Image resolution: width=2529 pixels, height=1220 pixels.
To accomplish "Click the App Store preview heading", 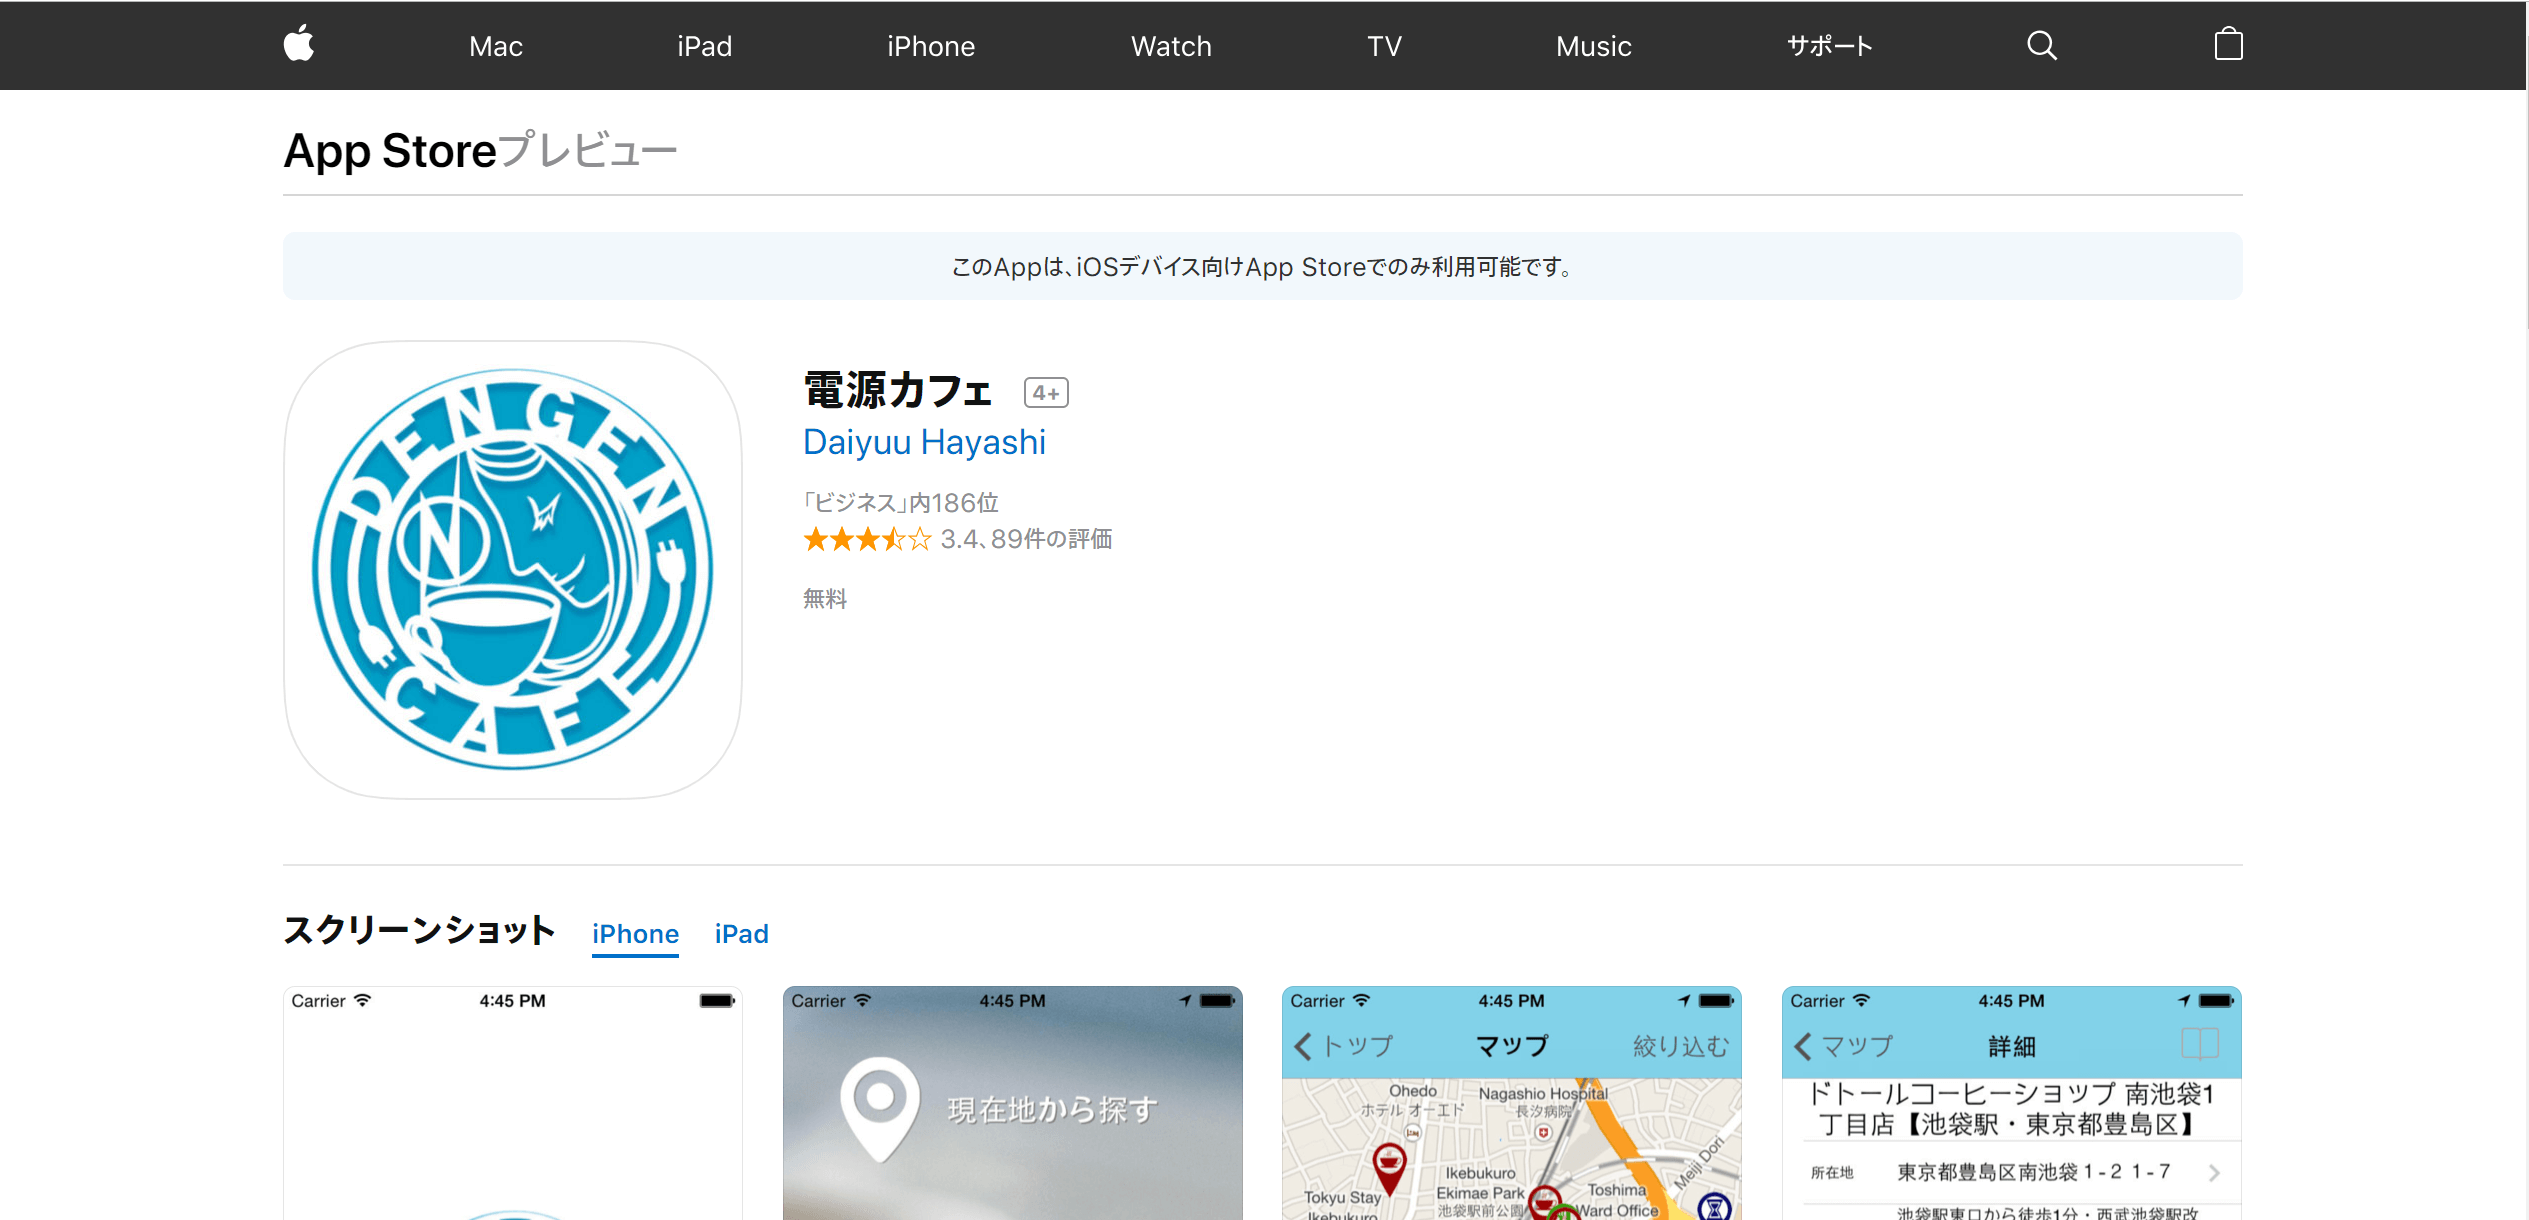I will (x=480, y=151).
